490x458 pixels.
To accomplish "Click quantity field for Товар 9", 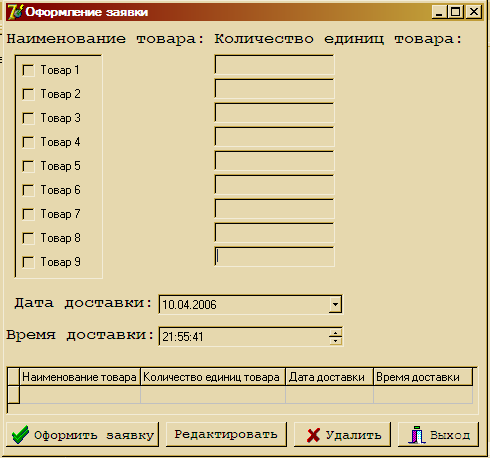I will [x=274, y=257].
